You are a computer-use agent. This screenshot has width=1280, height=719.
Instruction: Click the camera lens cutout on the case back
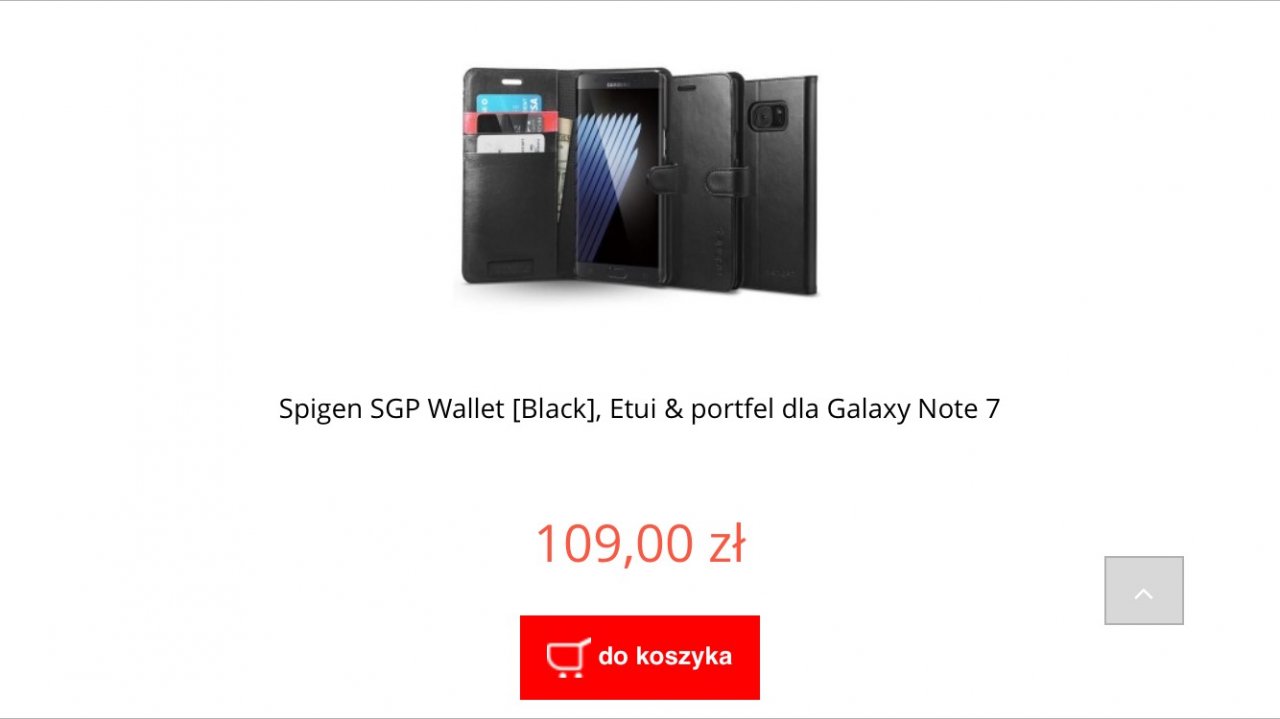tap(767, 115)
